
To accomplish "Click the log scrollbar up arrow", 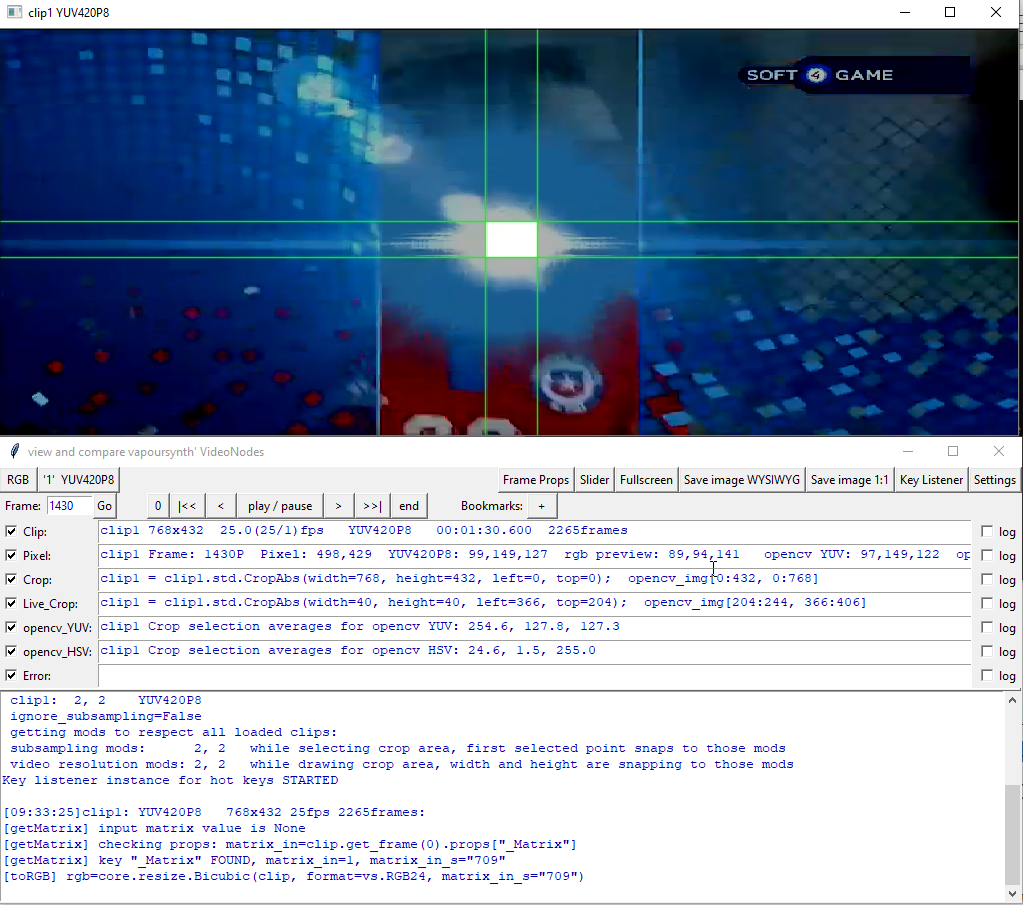I will click(x=1012, y=701).
